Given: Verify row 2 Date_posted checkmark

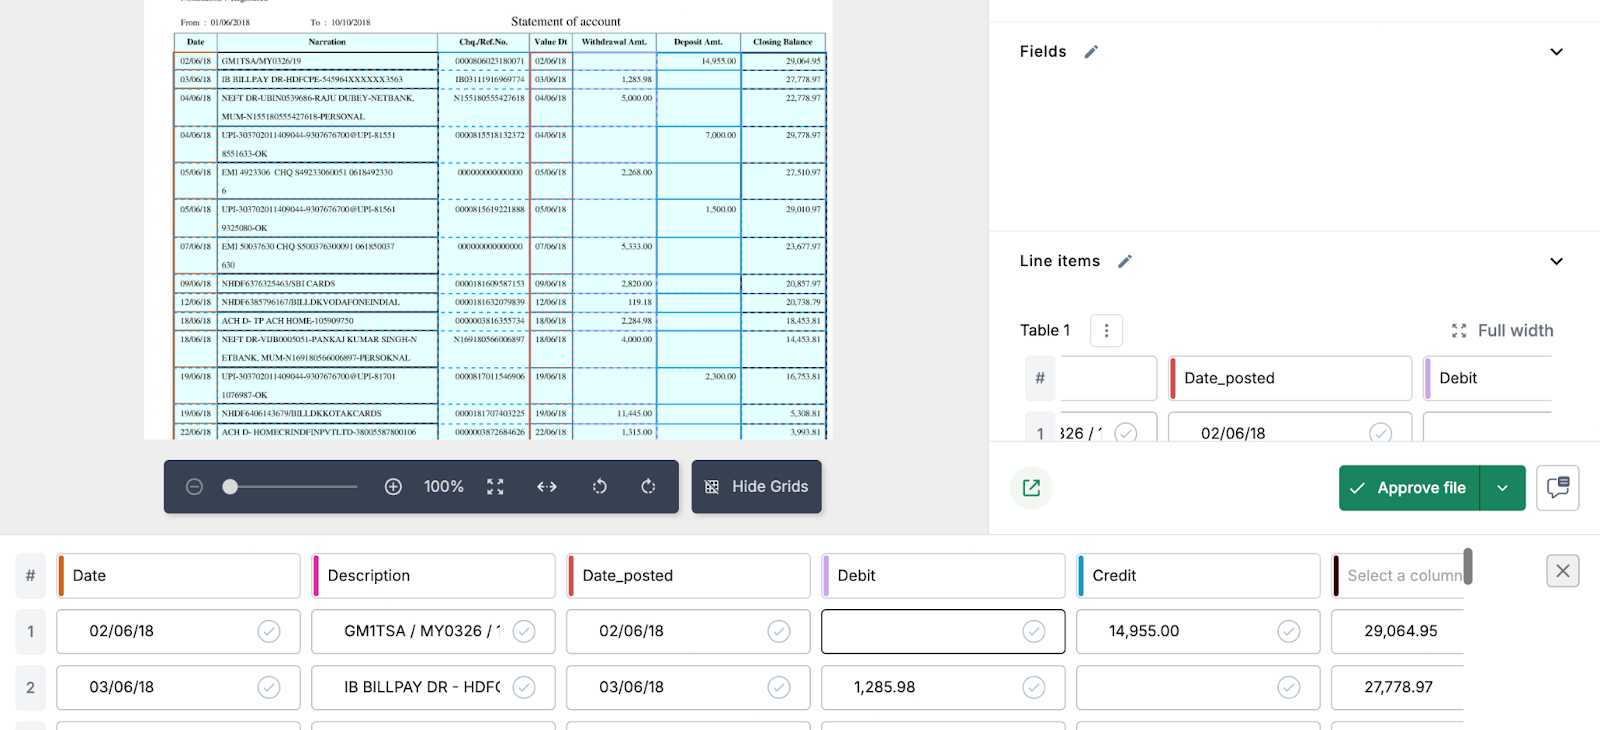Looking at the screenshot, I should pyautogui.click(x=779, y=687).
